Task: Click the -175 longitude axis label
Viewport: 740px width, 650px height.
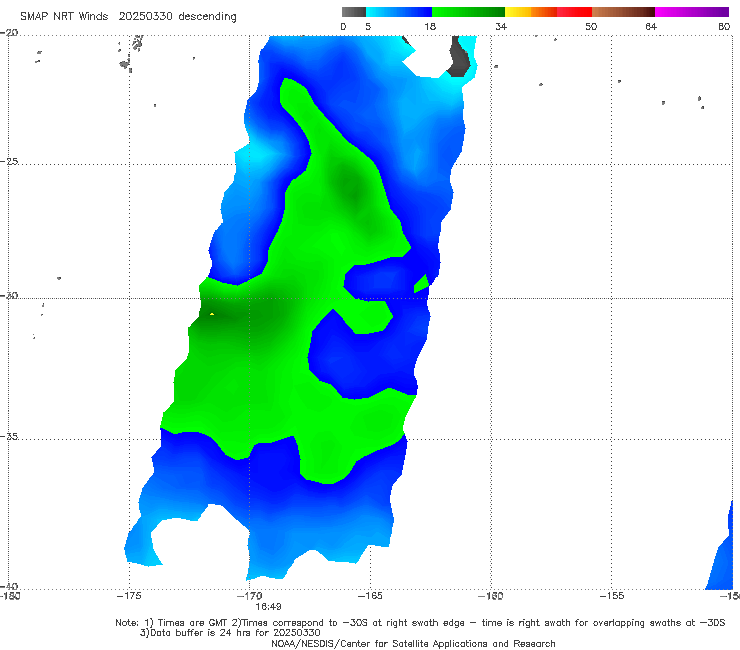Action: [129, 596]
